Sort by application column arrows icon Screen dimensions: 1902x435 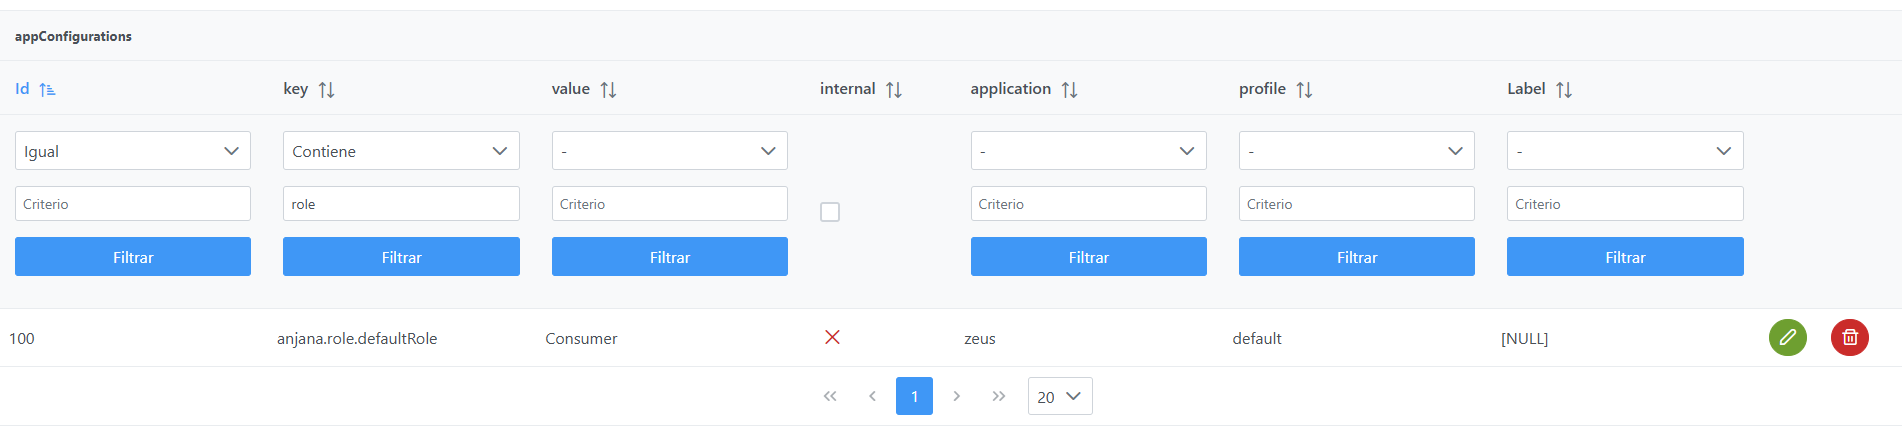(x=1069, y=90)
